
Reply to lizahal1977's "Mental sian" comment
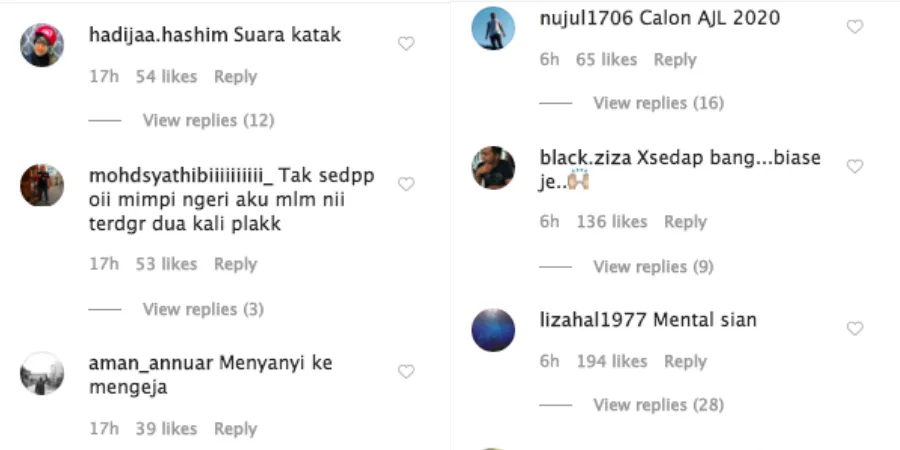pos(685,362)
